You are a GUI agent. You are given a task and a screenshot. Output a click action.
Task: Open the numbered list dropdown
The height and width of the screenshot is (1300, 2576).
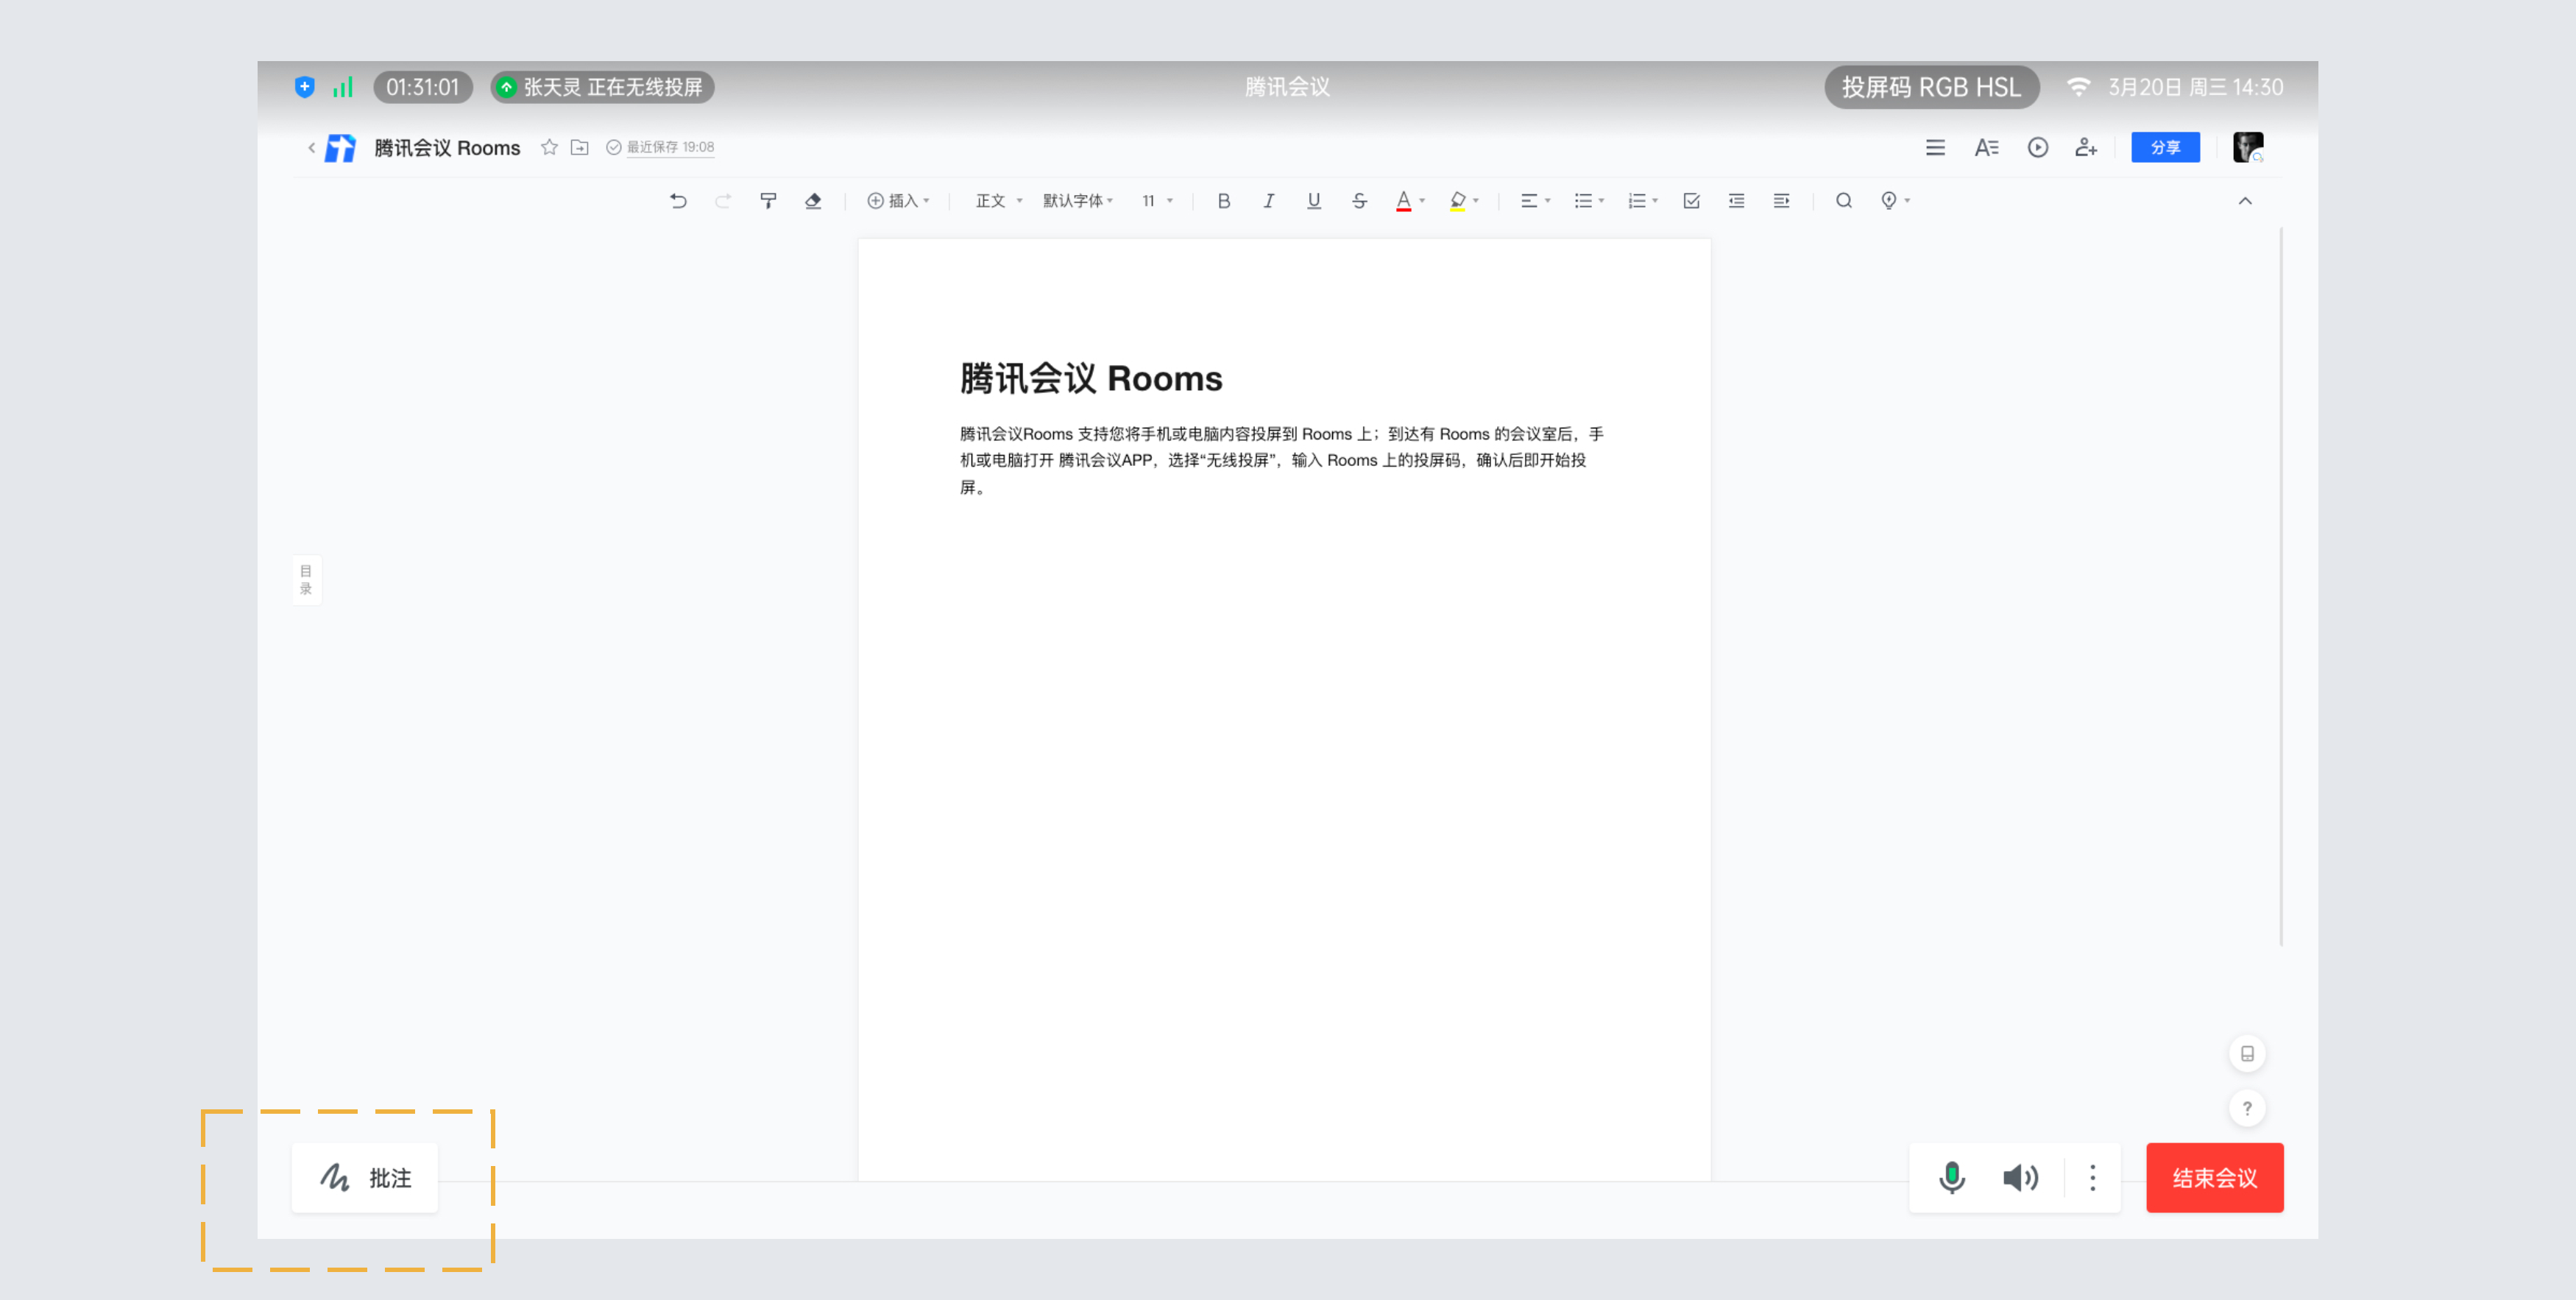(x=1643, y=201)
